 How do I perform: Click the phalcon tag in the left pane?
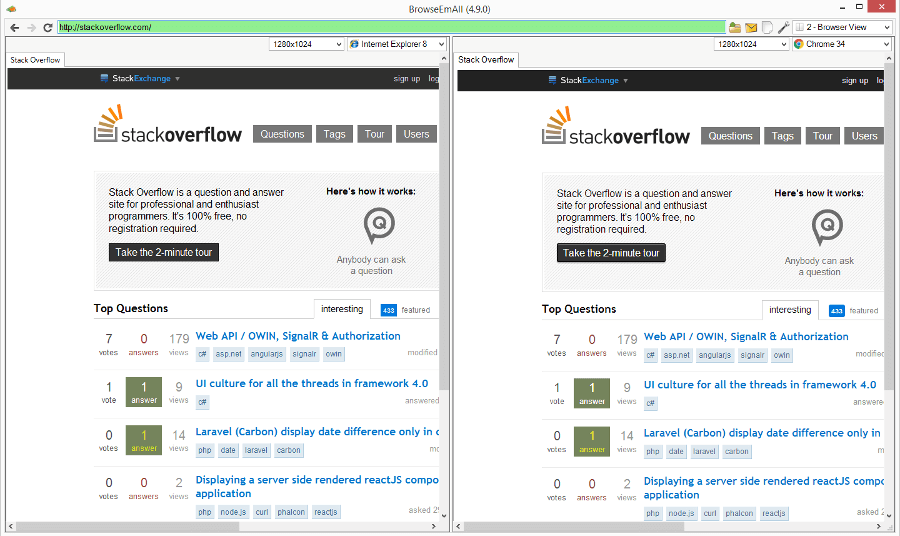click(x=291, y=512)
